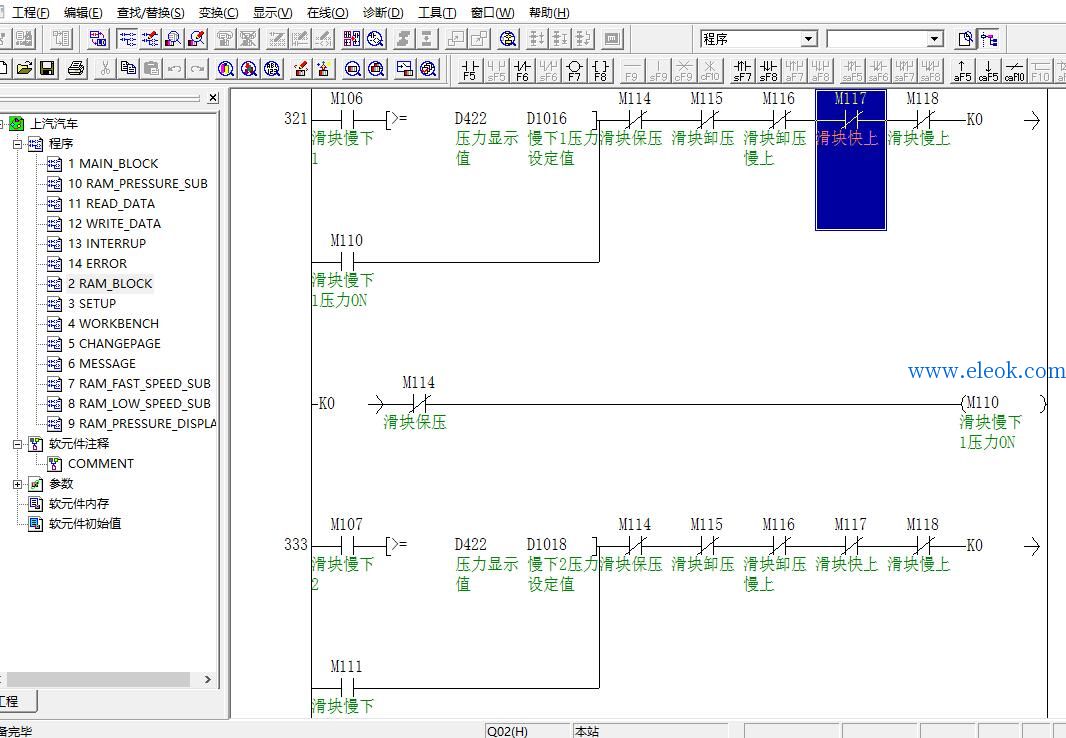Screen dimensions: 1066x738
Task: Select 13 INTERRUP program
Action: pyautogui.click(x=107, y=243)
